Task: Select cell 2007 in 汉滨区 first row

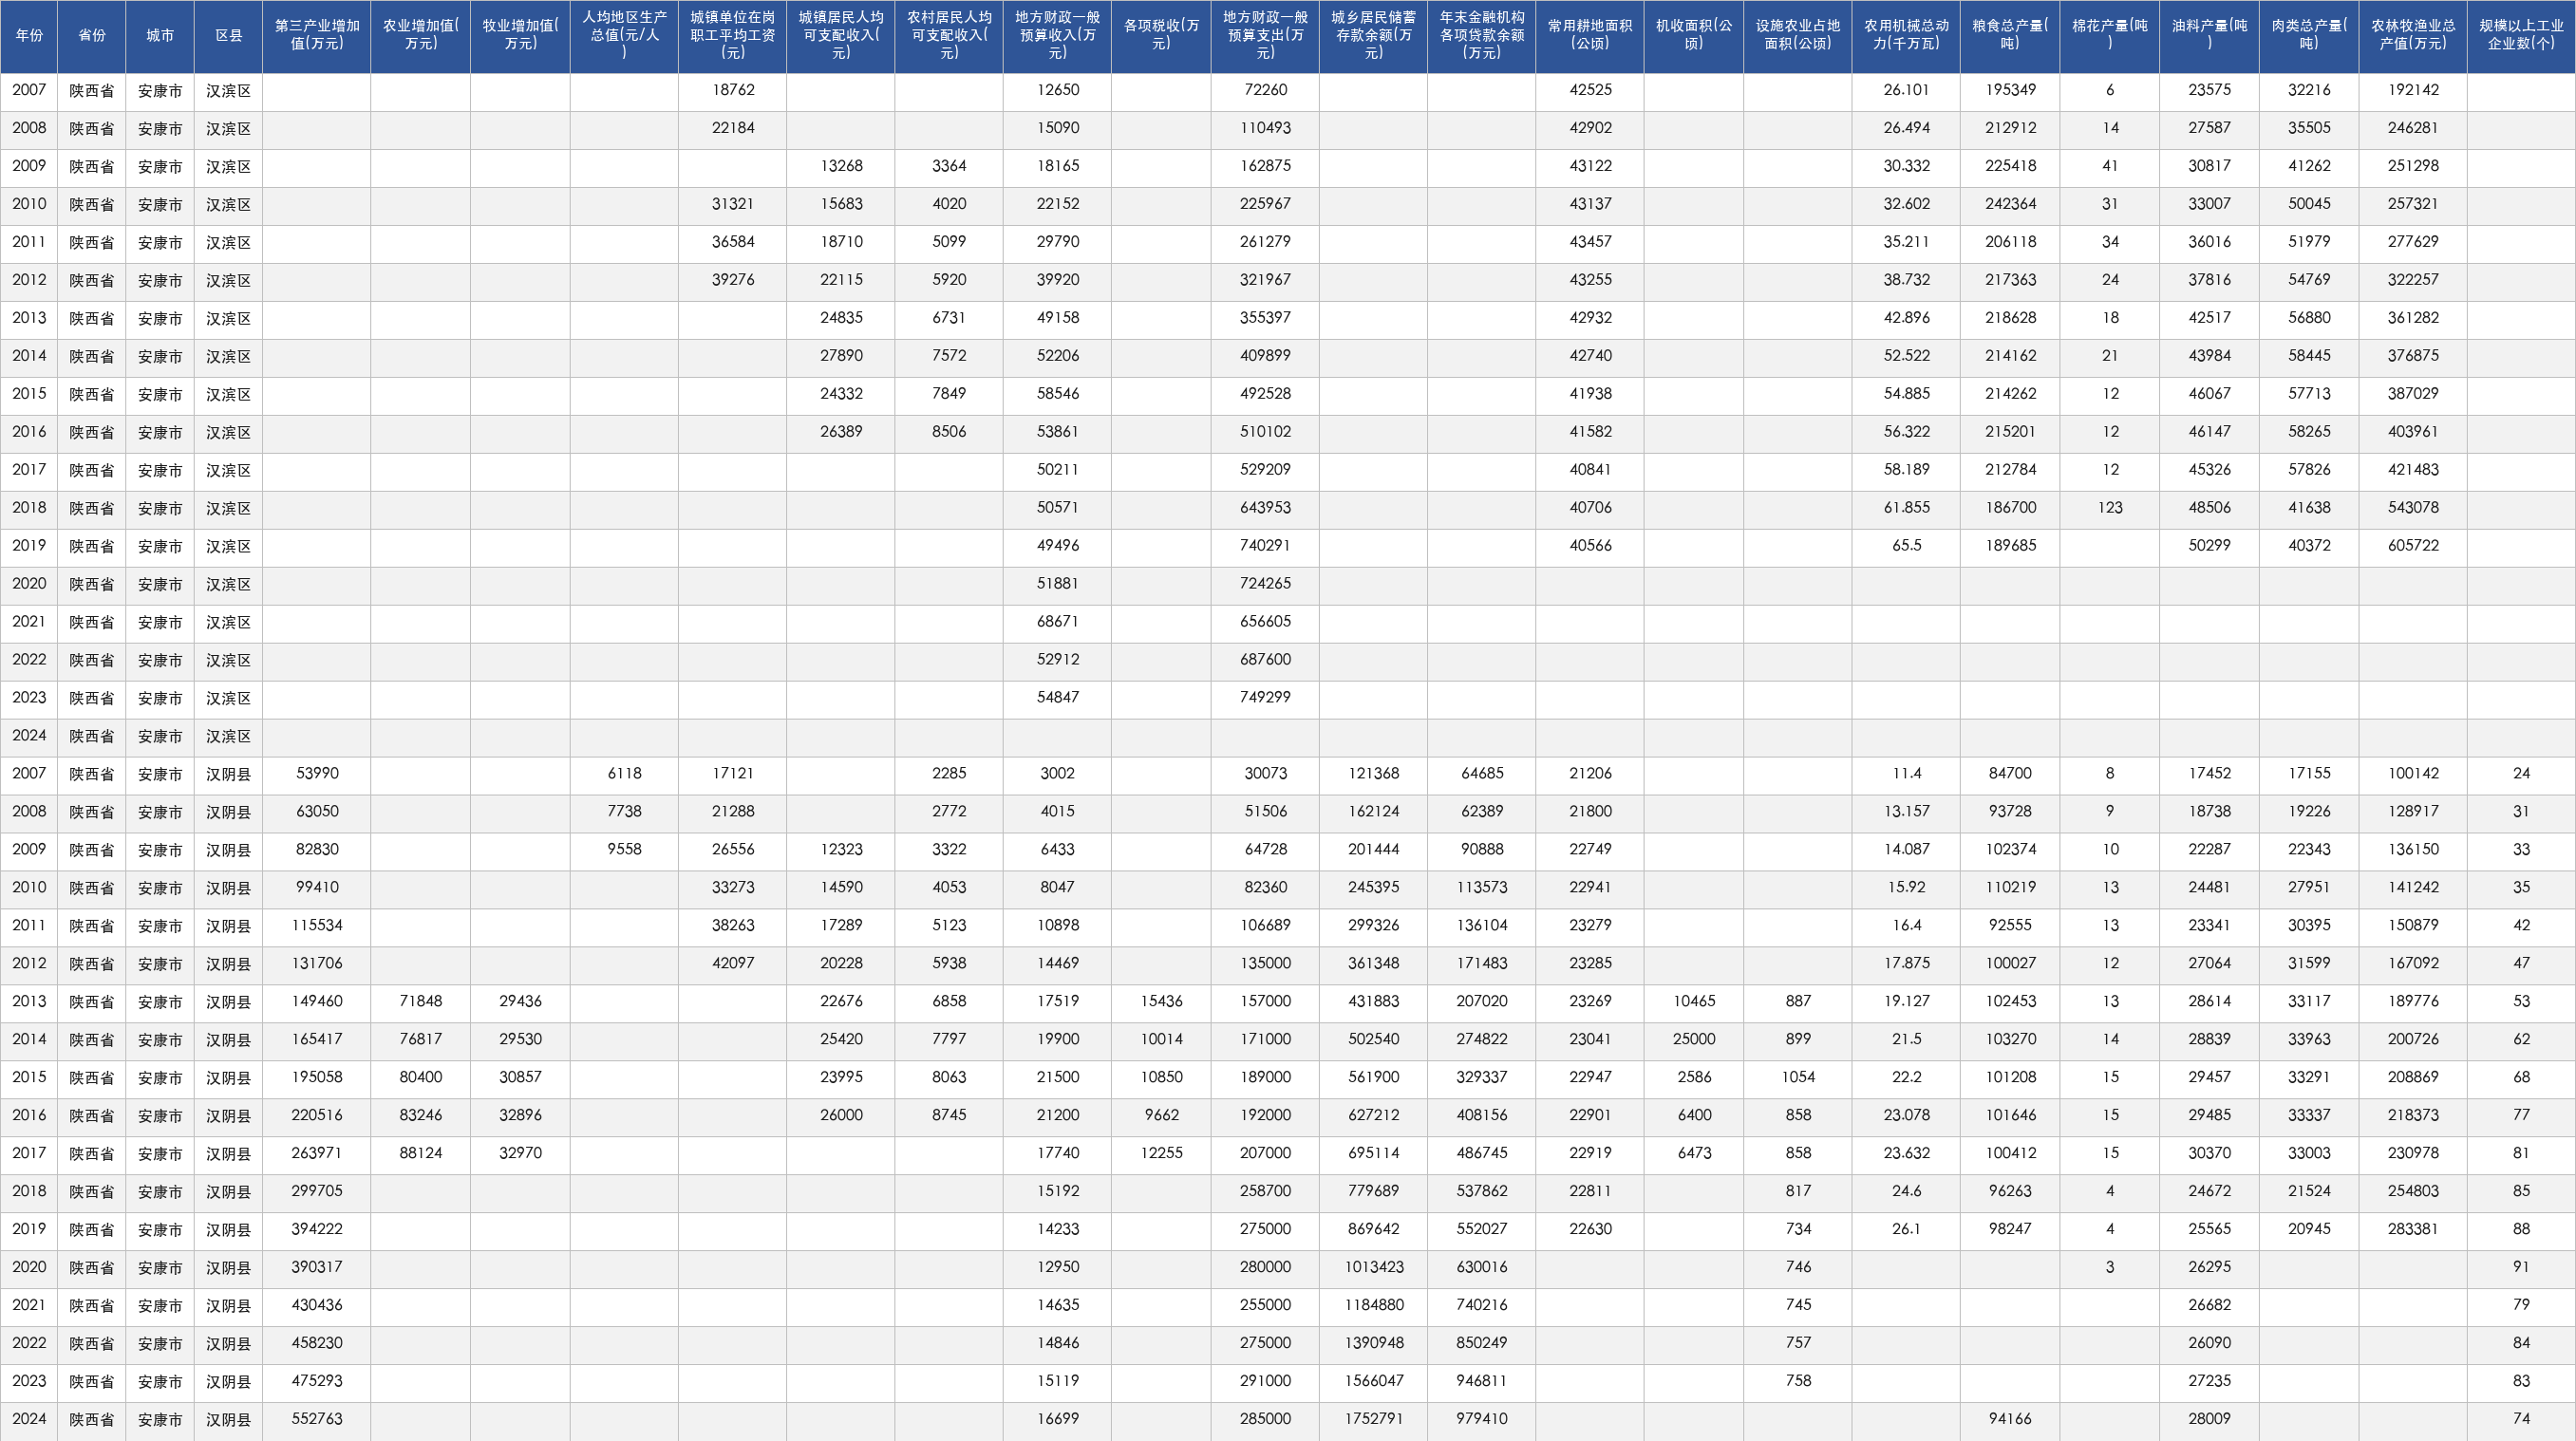Action: [x=29, y=91]
